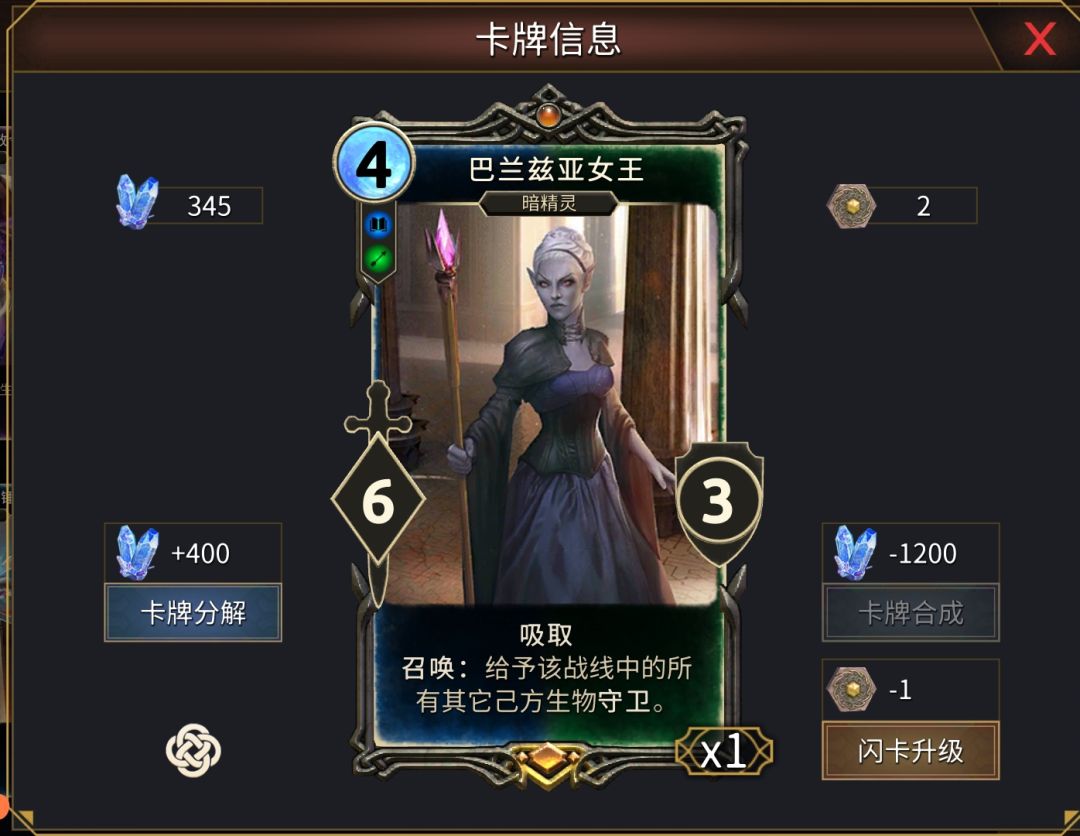1080x836 pixels.
Task: Click the 卡牌分解 disenchant button
Action: pos(193,612)
